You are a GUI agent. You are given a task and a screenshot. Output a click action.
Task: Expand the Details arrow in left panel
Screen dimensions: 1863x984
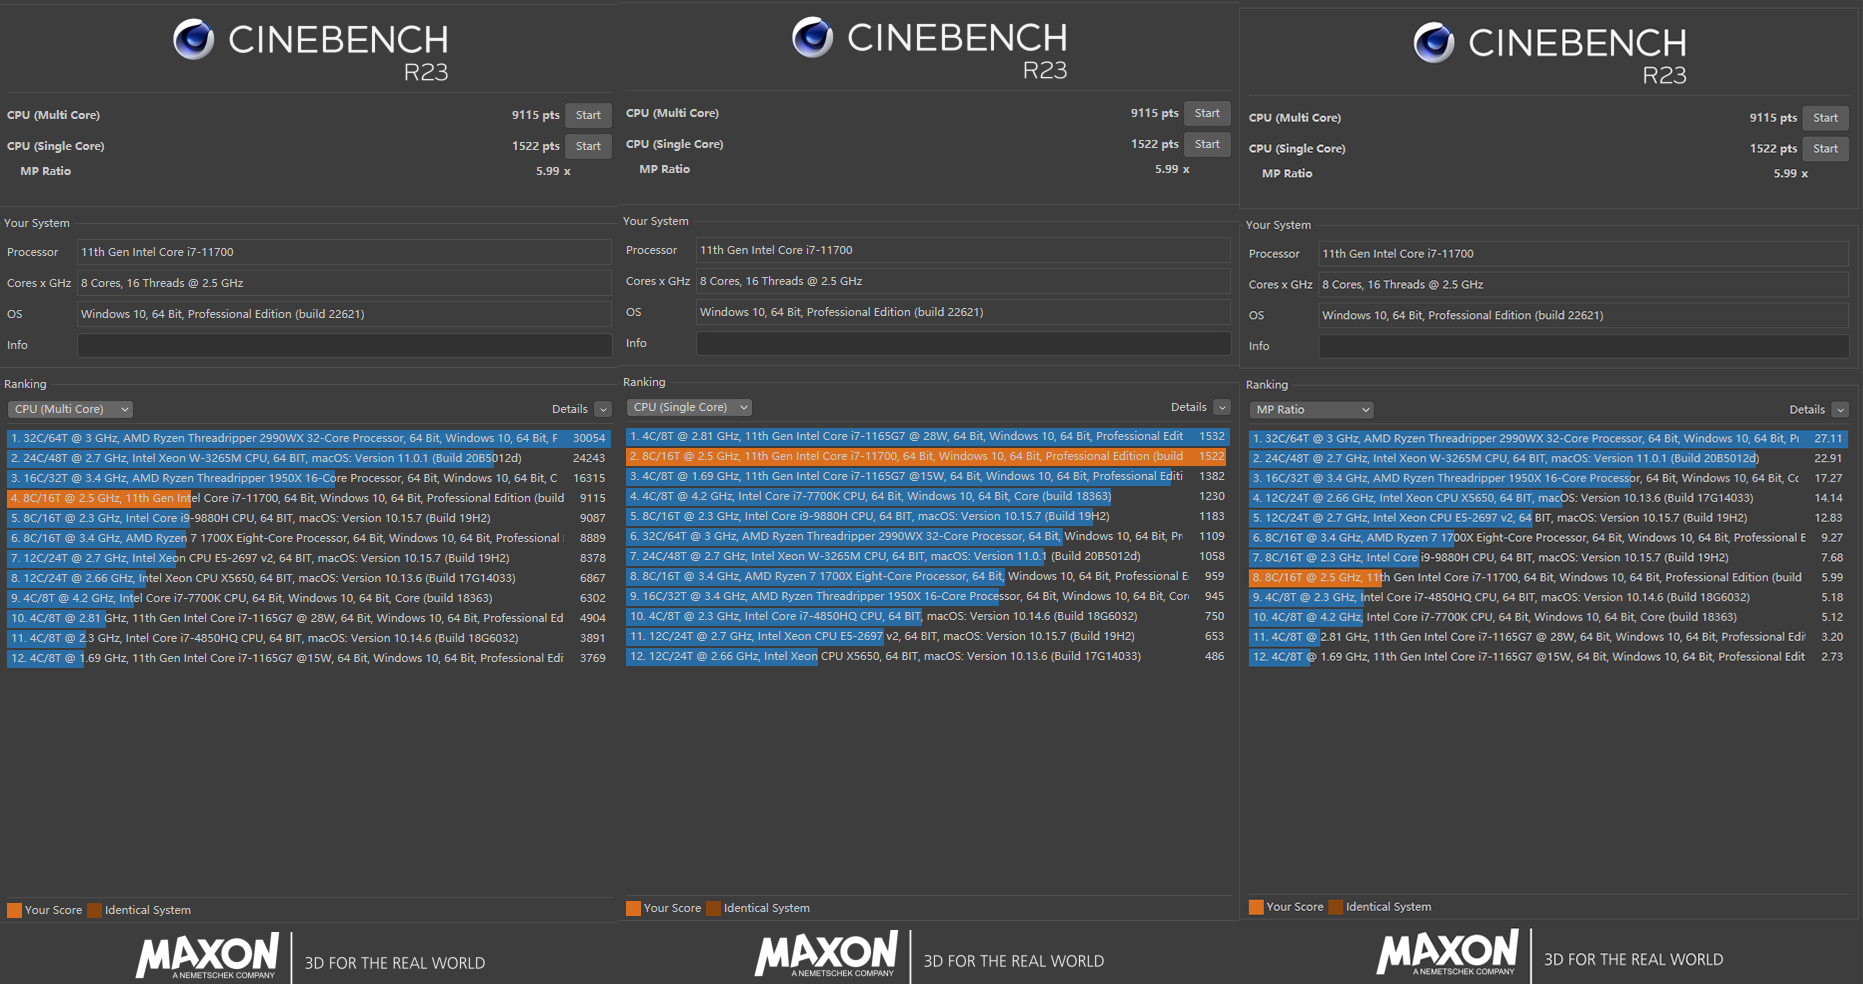pos(603,409)
